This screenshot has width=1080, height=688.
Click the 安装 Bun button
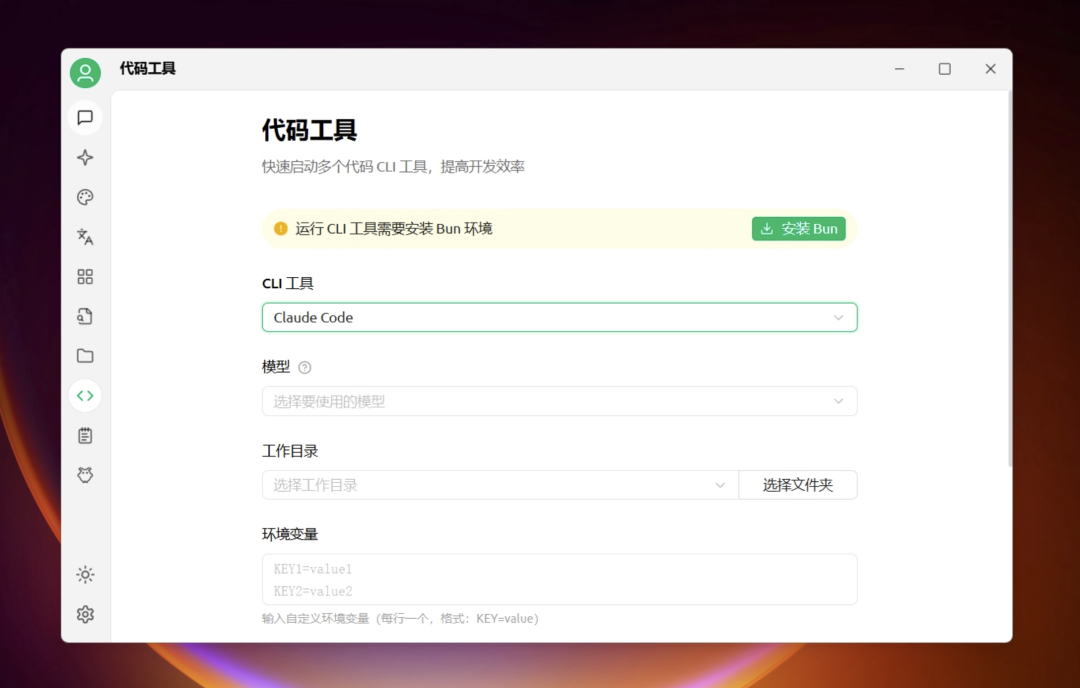tap(798, 229)
